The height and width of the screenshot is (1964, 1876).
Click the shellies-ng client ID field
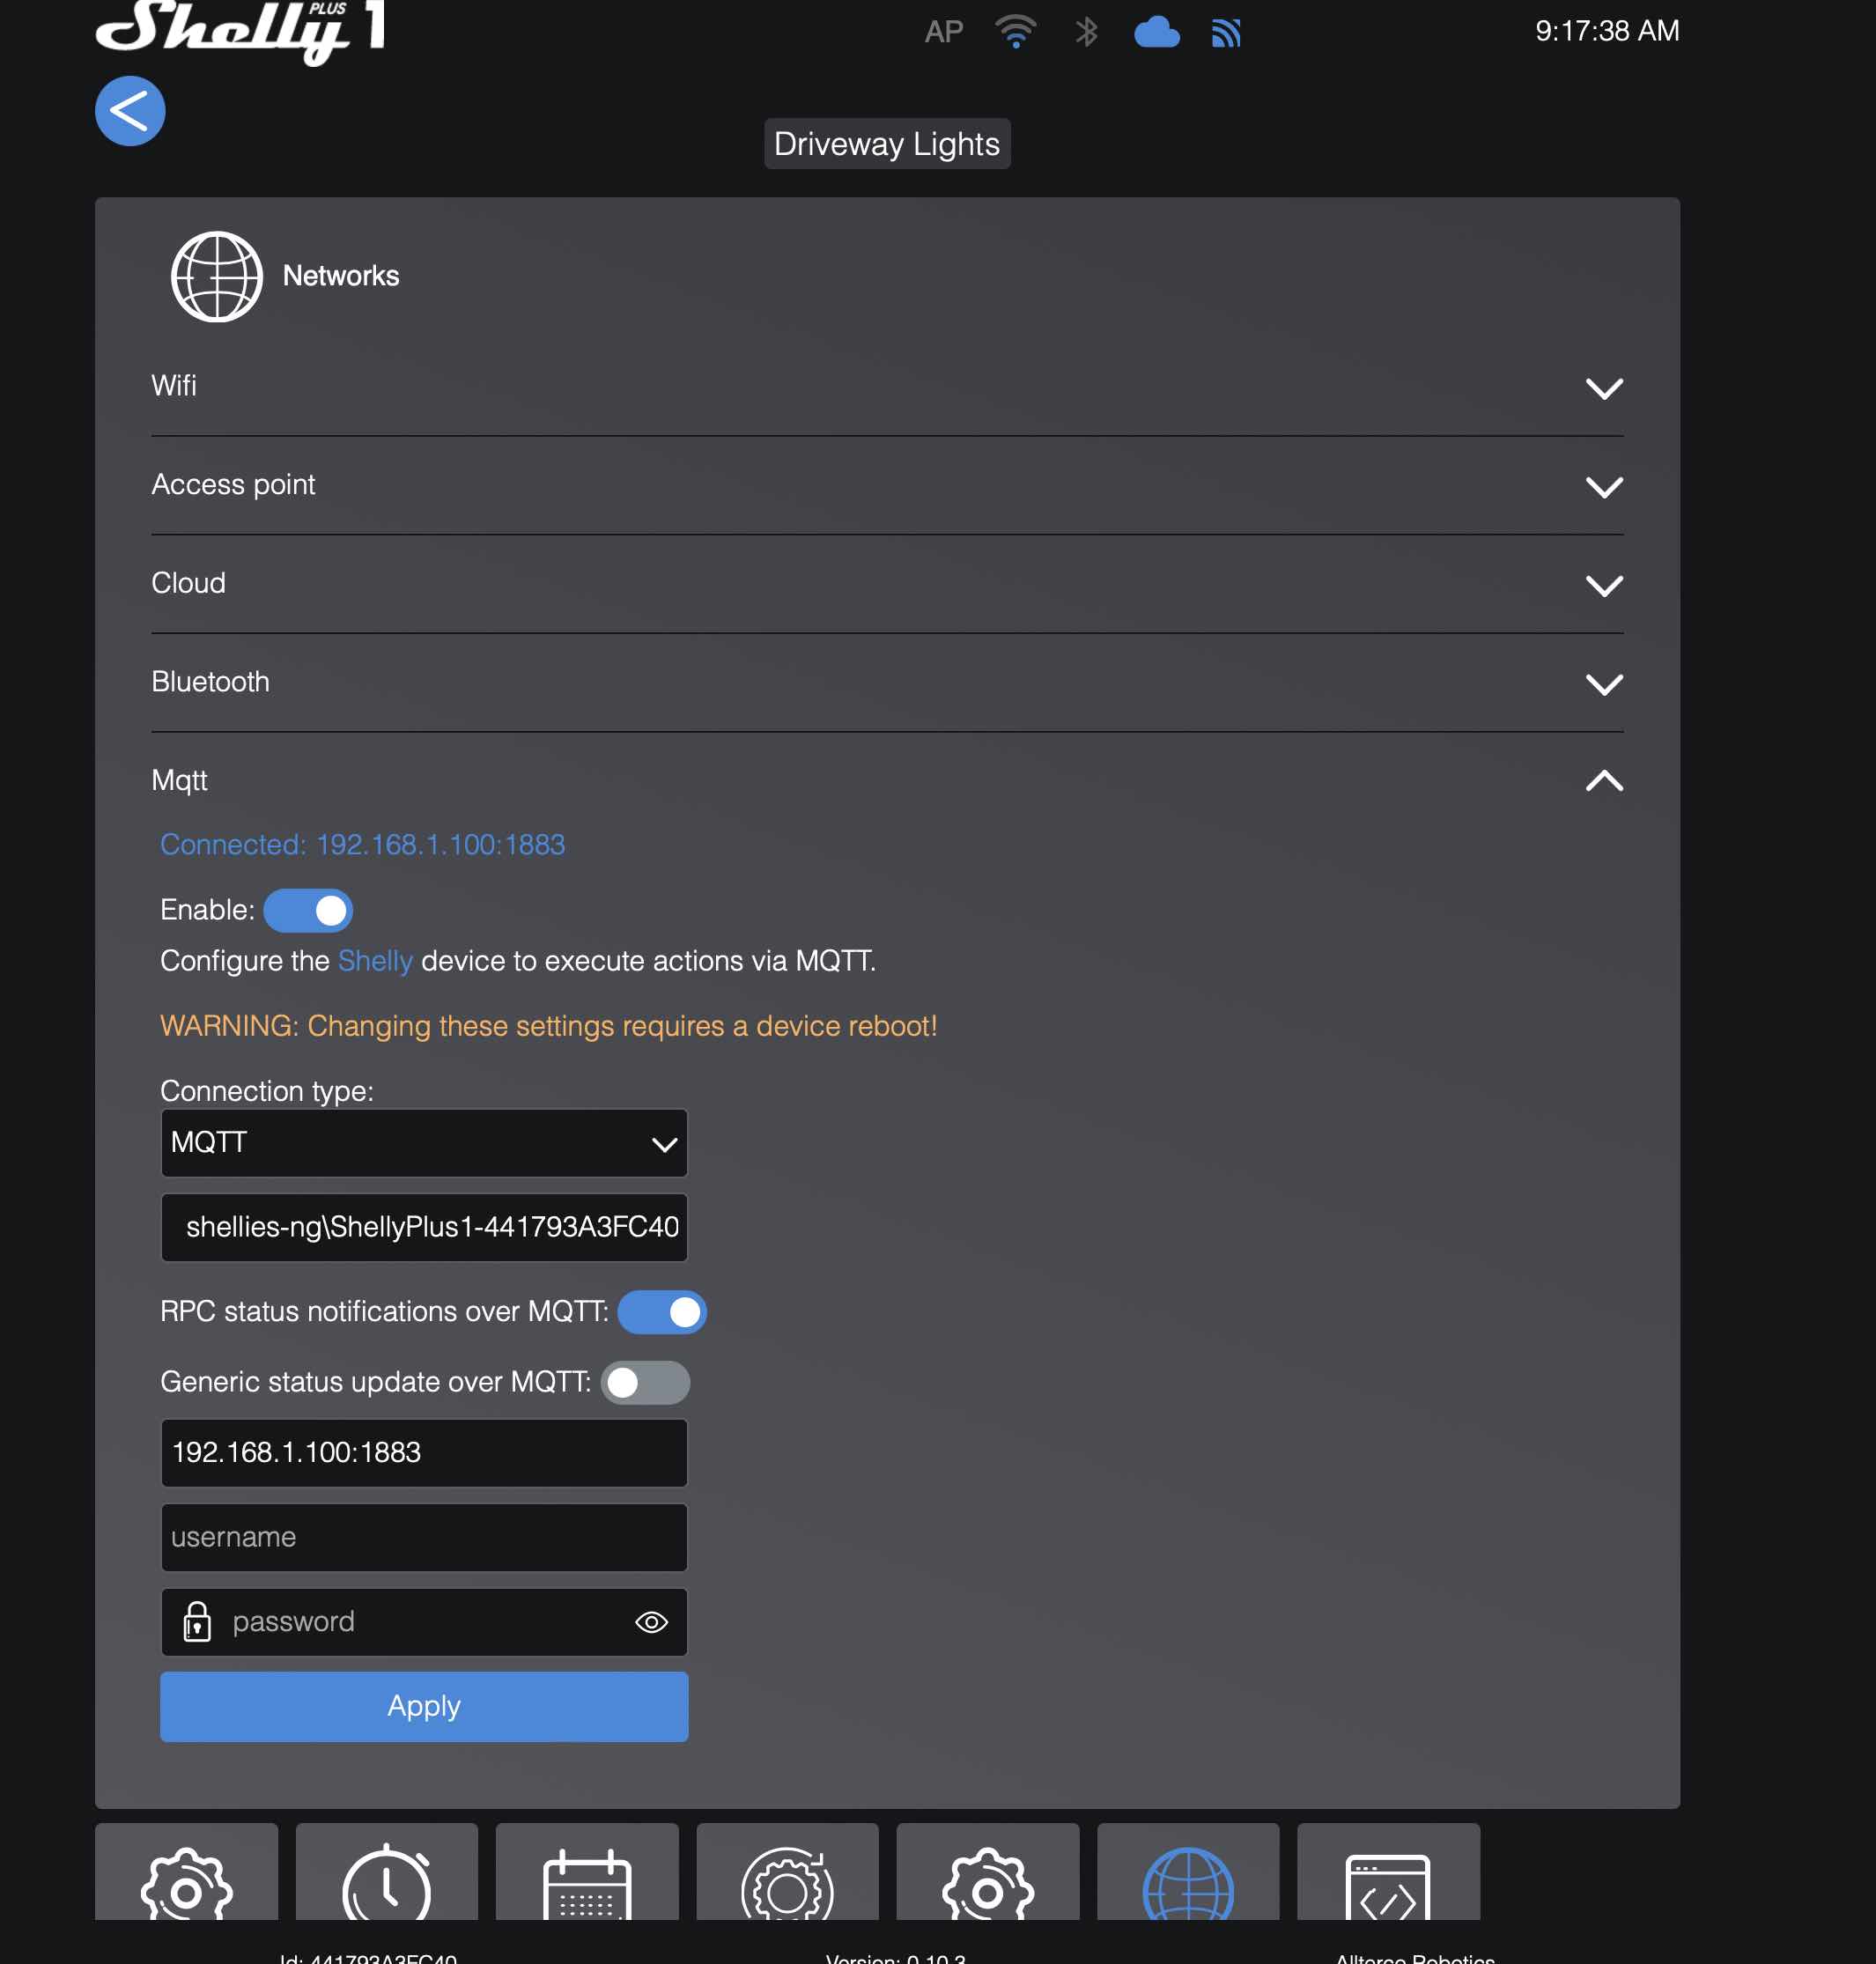pyautogui.click(x=424, y=1227)
